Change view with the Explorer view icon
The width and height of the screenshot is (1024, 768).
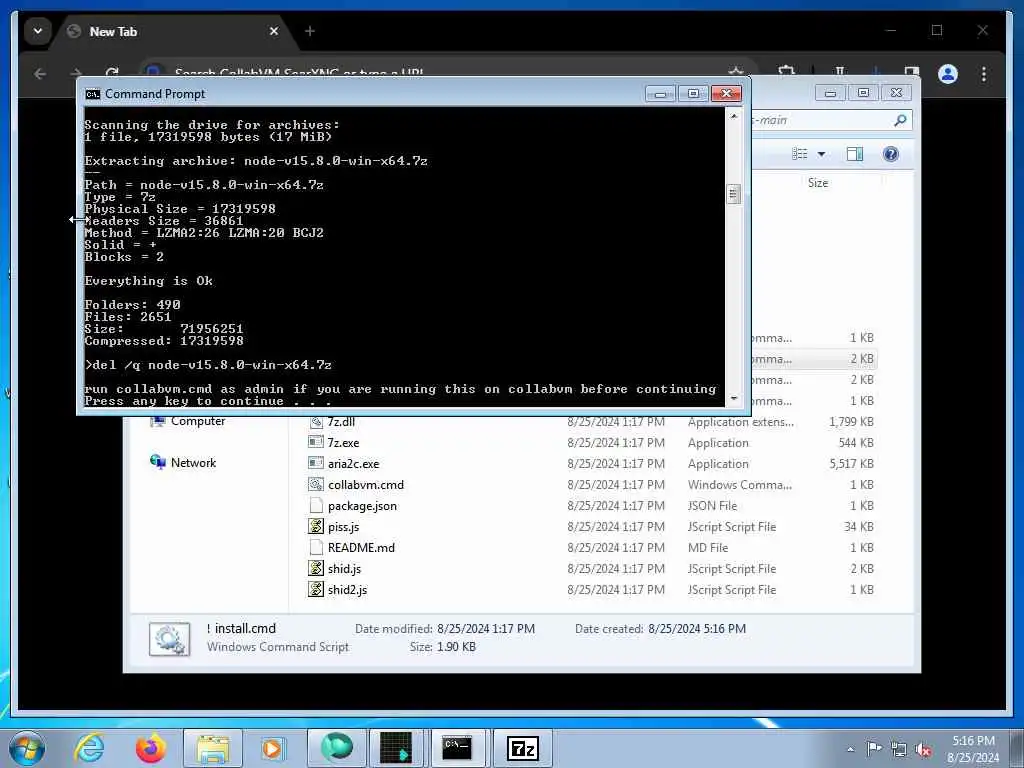[x=799, y=153]
